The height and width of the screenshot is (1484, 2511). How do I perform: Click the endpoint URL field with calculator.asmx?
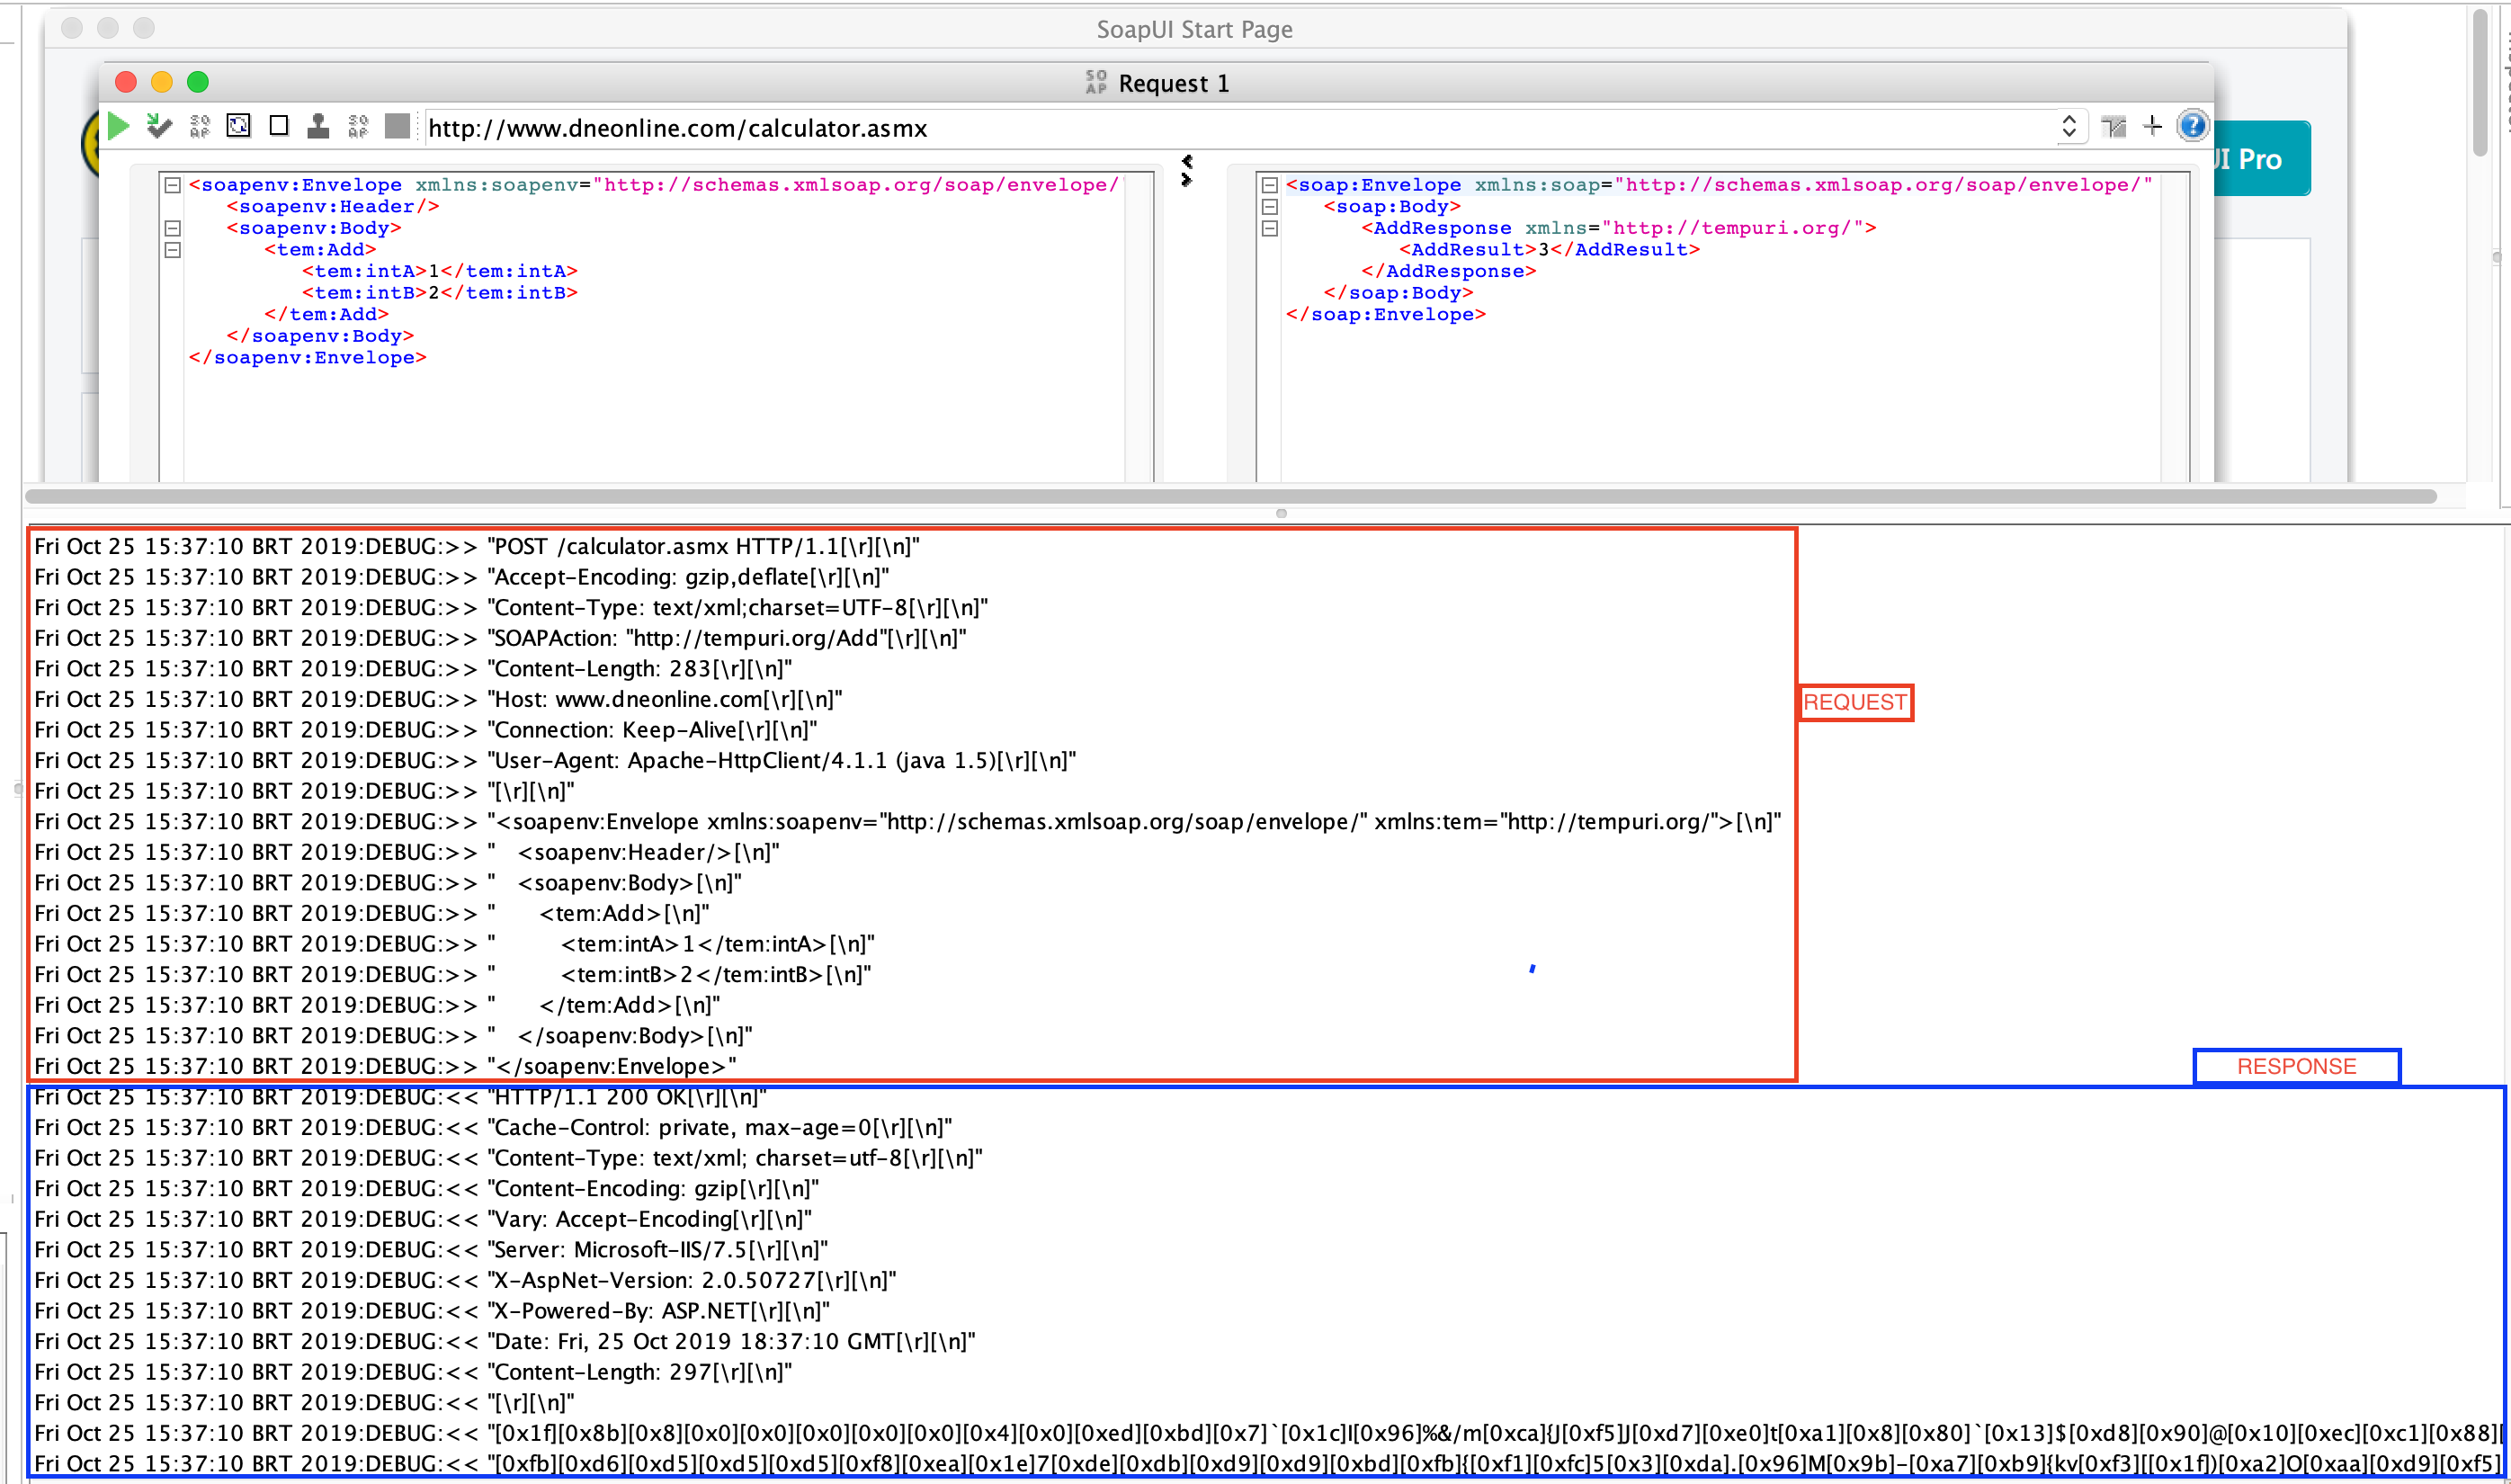(x=1239, y=128)
